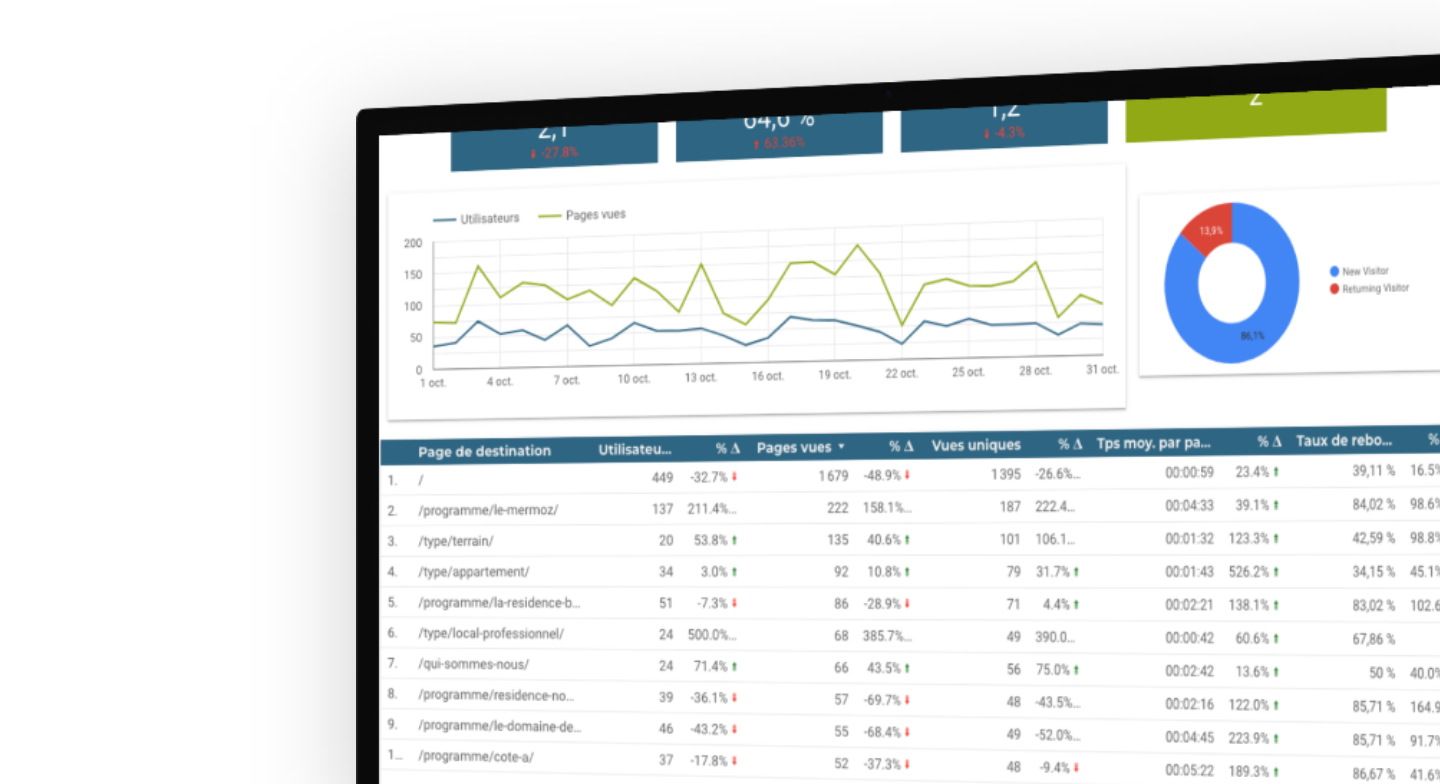Click the green up arrow beside 10.8%
The height and width of the screenshot is (784, 1440).
pyautogui.click(x=908, y=572)
